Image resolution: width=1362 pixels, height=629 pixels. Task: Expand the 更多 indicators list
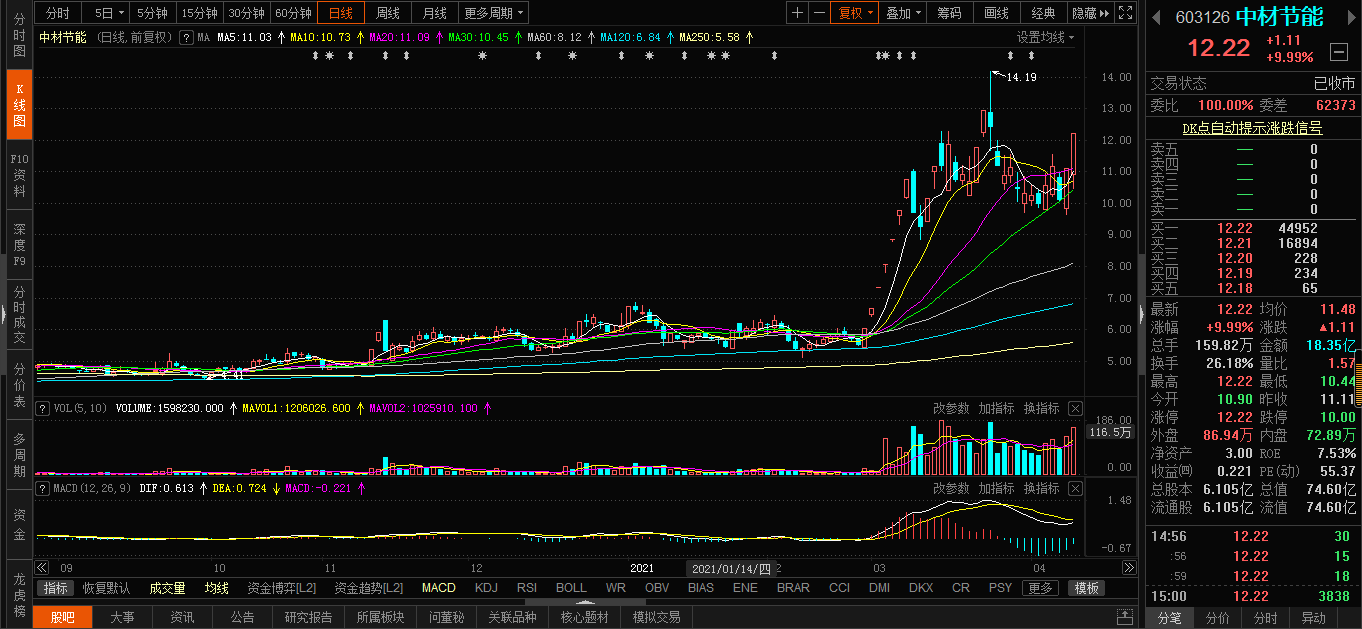[1041, 588]
